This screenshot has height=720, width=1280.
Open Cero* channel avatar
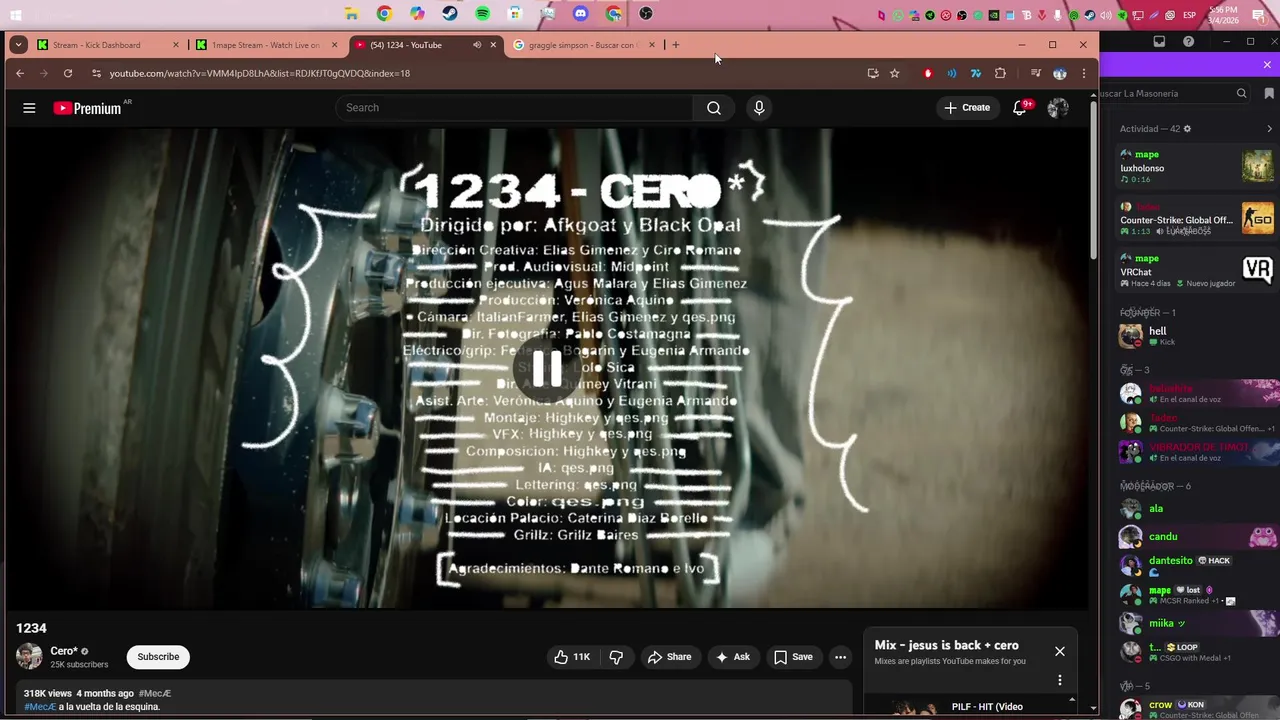(x=29, y=657)
